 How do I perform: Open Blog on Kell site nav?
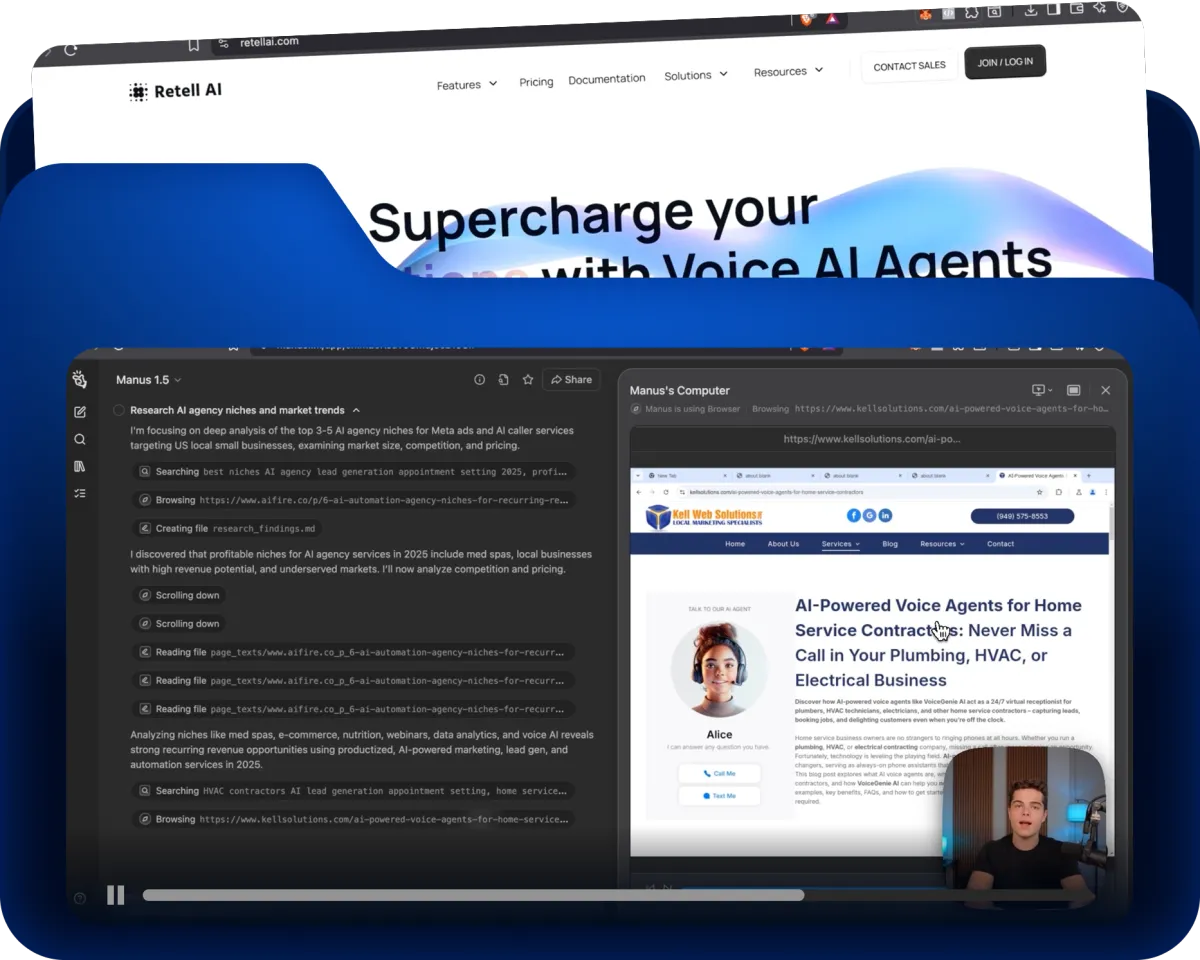coord(890,544)
